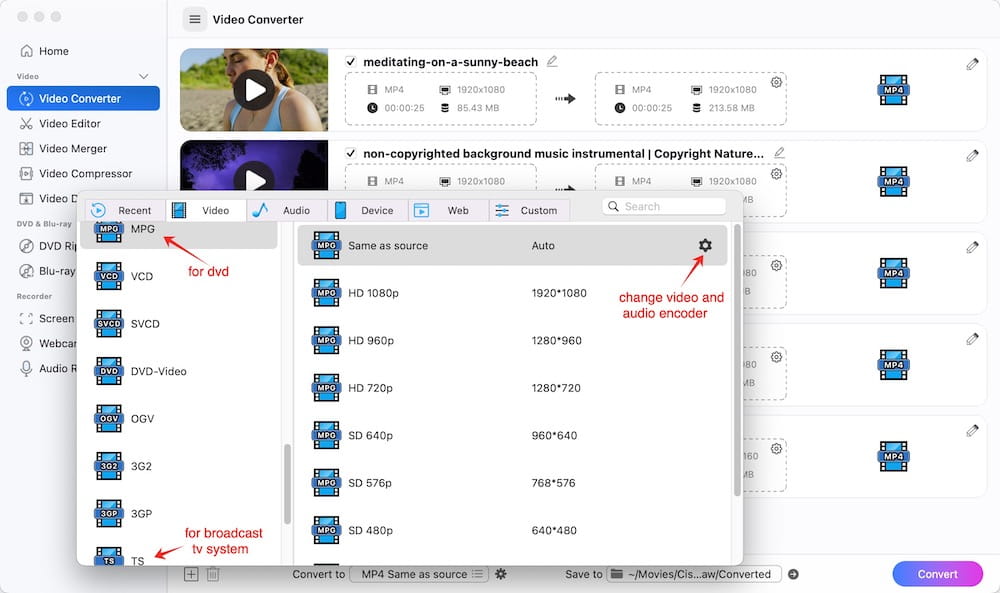Switch to the Custom tab
Image resolution: width=1000 pixels, height=593 pixels.
click(x=529, y=210)
